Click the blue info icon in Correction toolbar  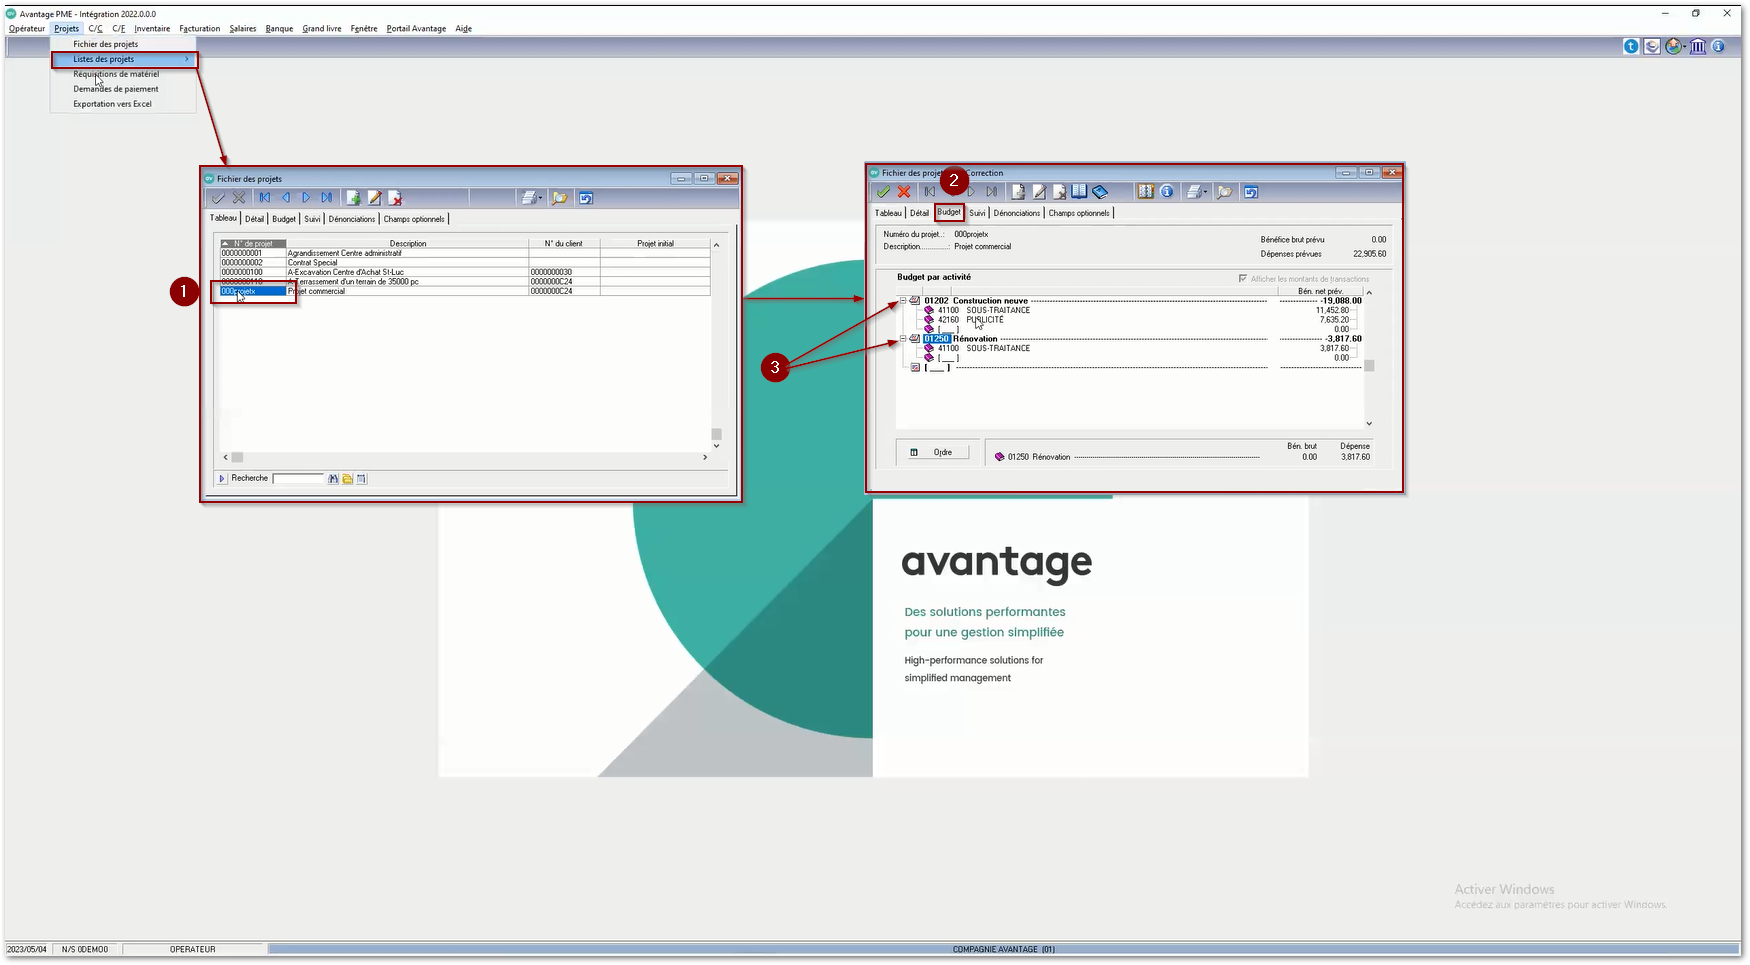(x=1167, y=192)
